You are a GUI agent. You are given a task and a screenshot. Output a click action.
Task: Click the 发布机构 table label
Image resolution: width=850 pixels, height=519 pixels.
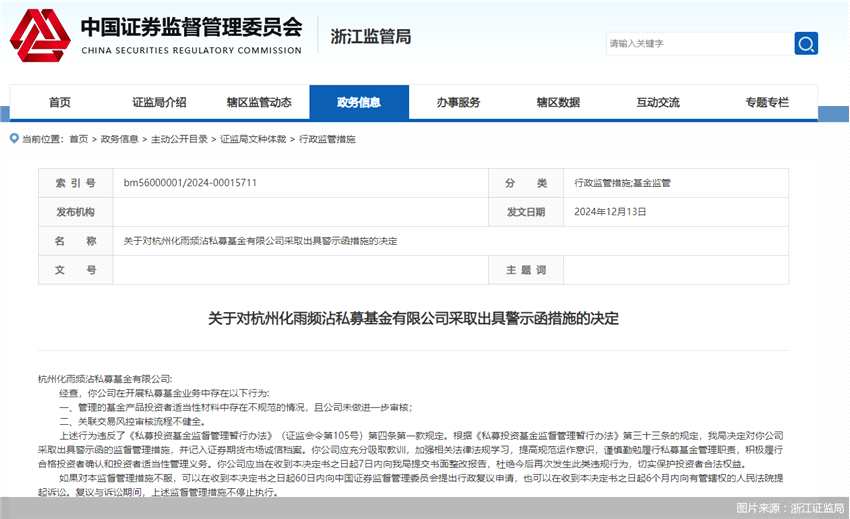(75, 212)
